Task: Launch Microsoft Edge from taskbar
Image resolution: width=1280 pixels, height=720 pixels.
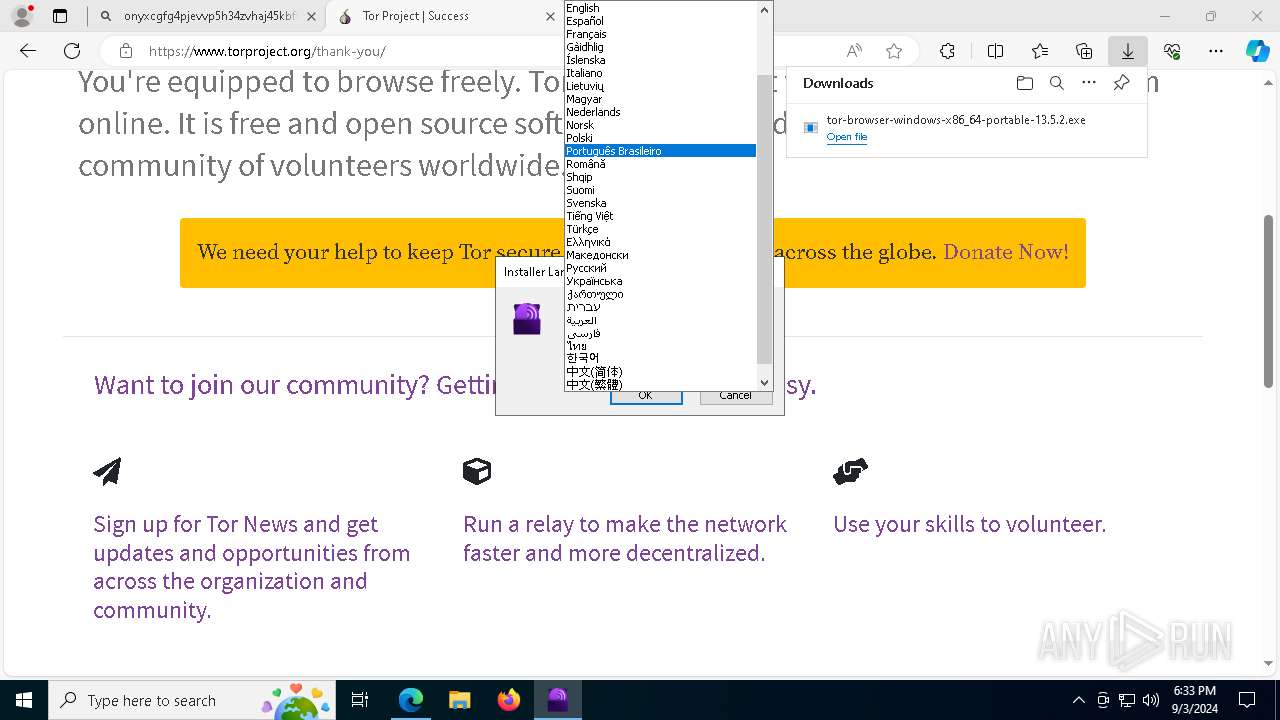Action: 411,700
